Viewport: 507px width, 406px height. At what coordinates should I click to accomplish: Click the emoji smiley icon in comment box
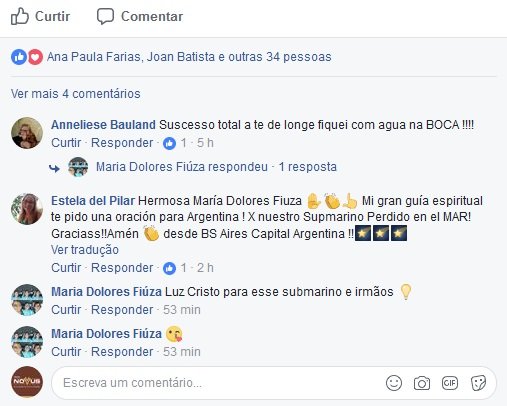point(394,383)
